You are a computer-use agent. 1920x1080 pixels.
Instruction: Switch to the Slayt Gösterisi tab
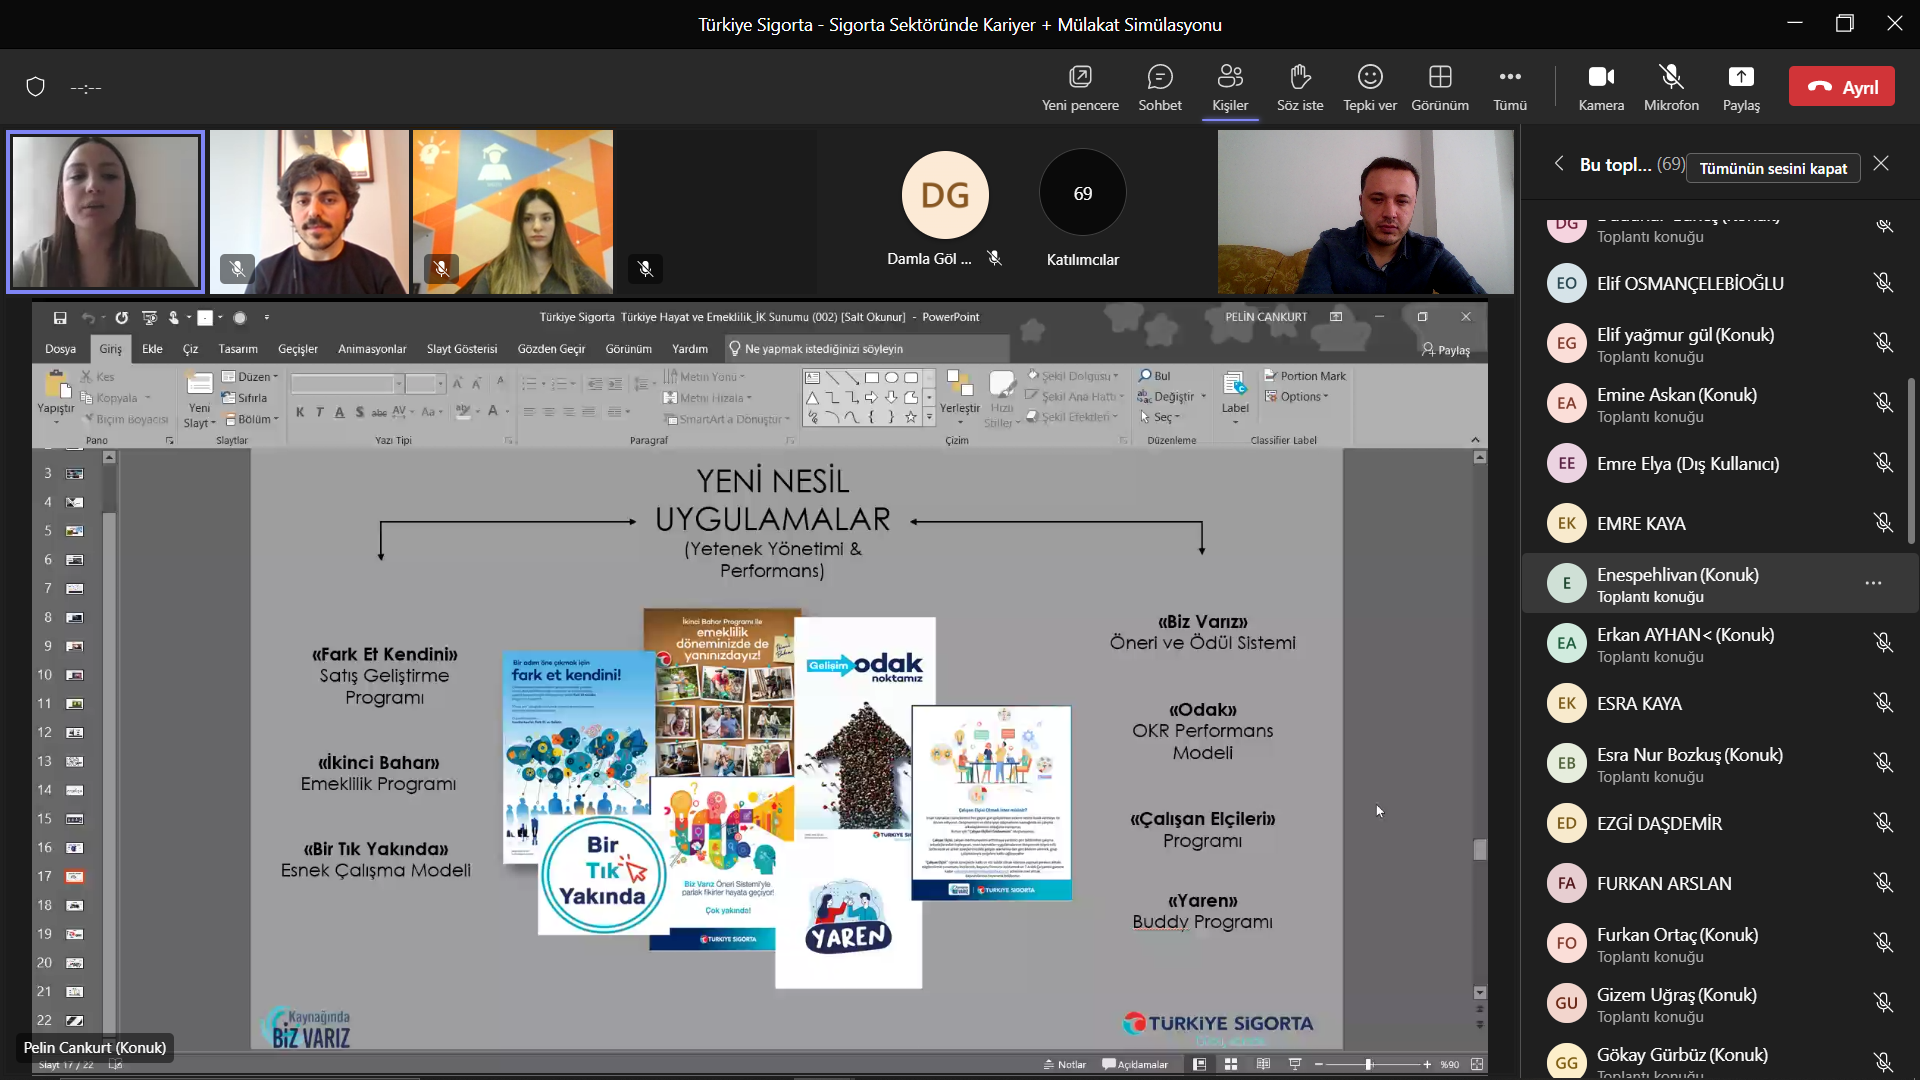[x=462, y=349]
